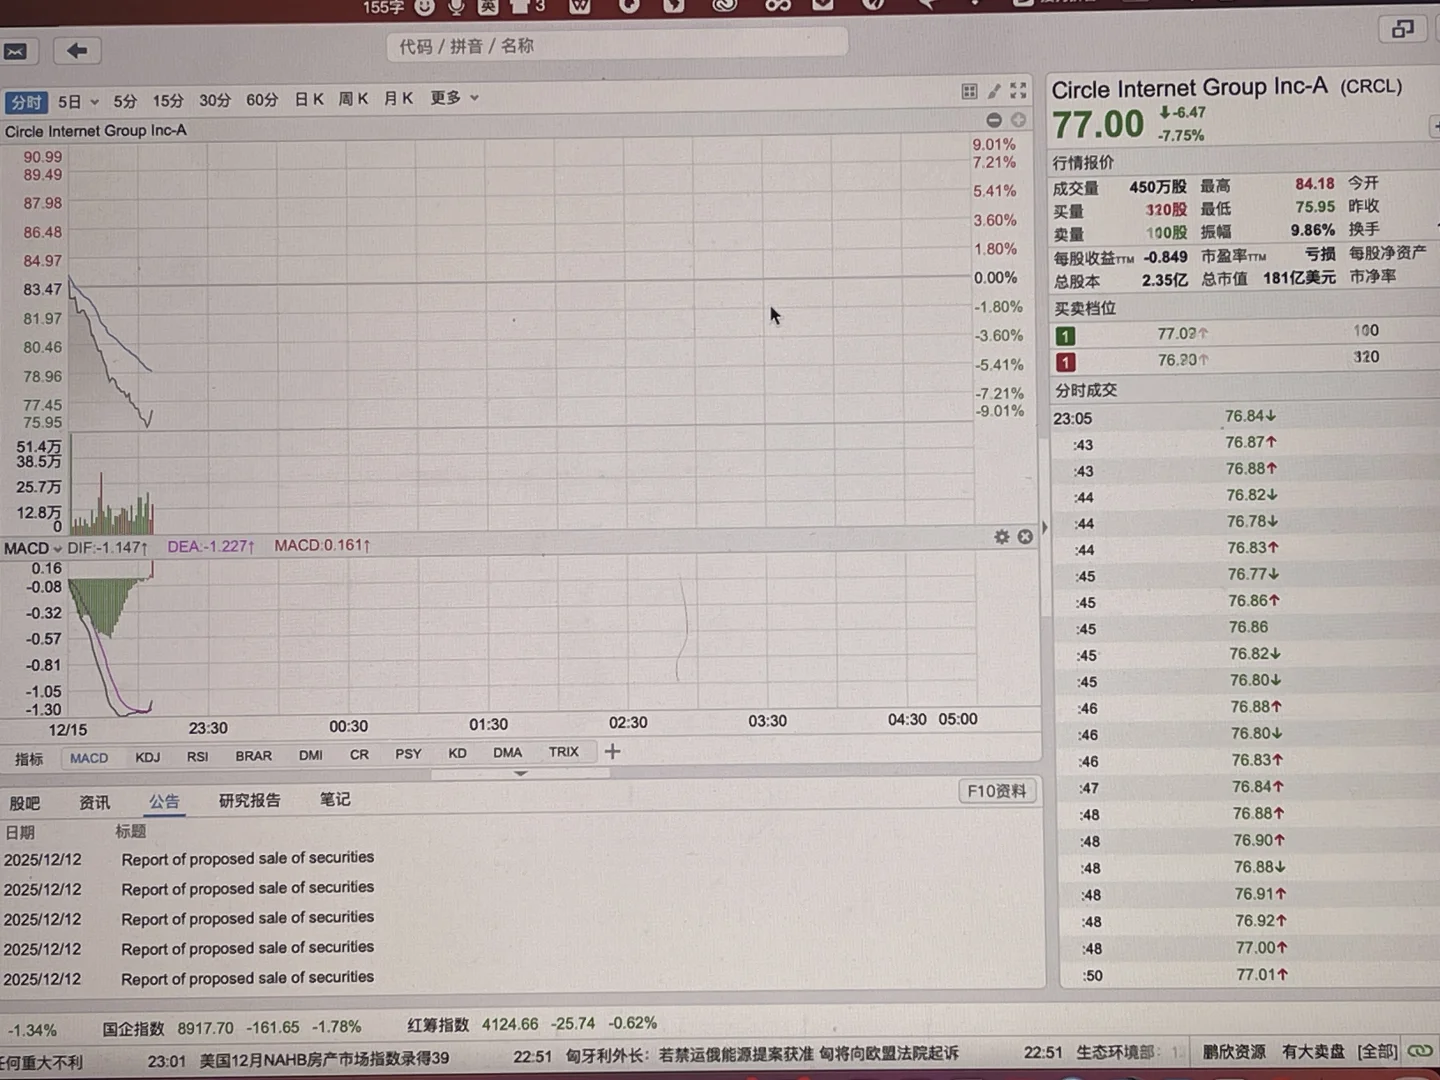
Task: Click the microphone icon in the input bar
Action: (x=456, y=7)
